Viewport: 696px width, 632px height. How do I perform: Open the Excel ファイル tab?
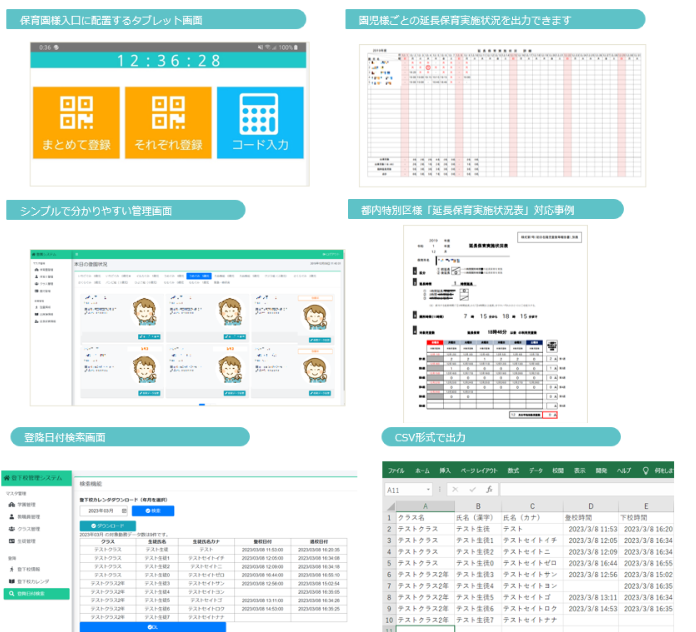coord(397,470)
